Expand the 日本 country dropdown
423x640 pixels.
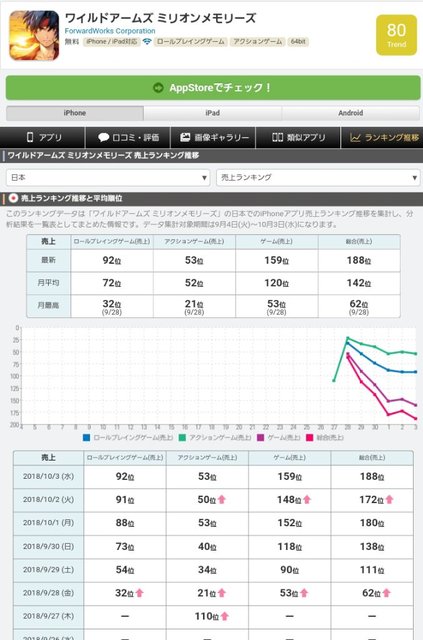pyautogui.click(x=108, y=178)
